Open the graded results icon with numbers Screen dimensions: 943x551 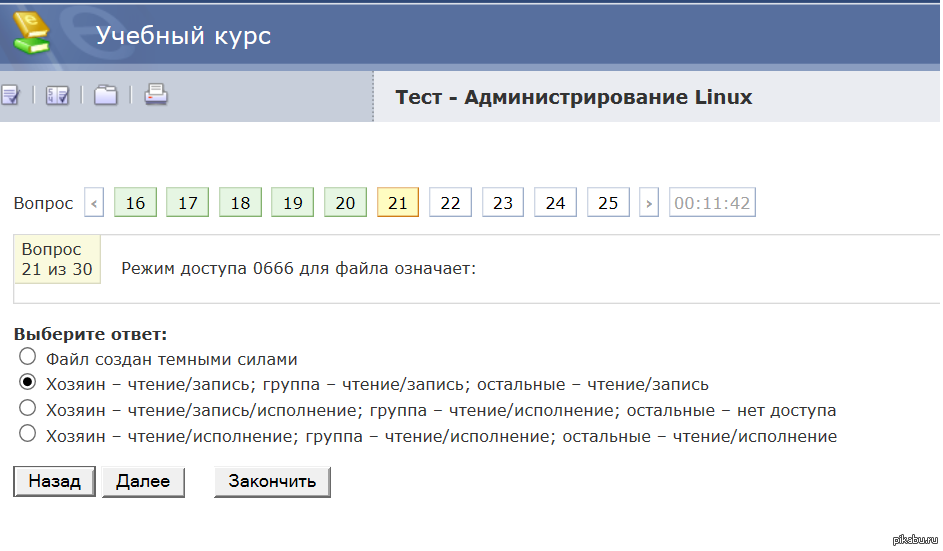[x=57, y=95]
